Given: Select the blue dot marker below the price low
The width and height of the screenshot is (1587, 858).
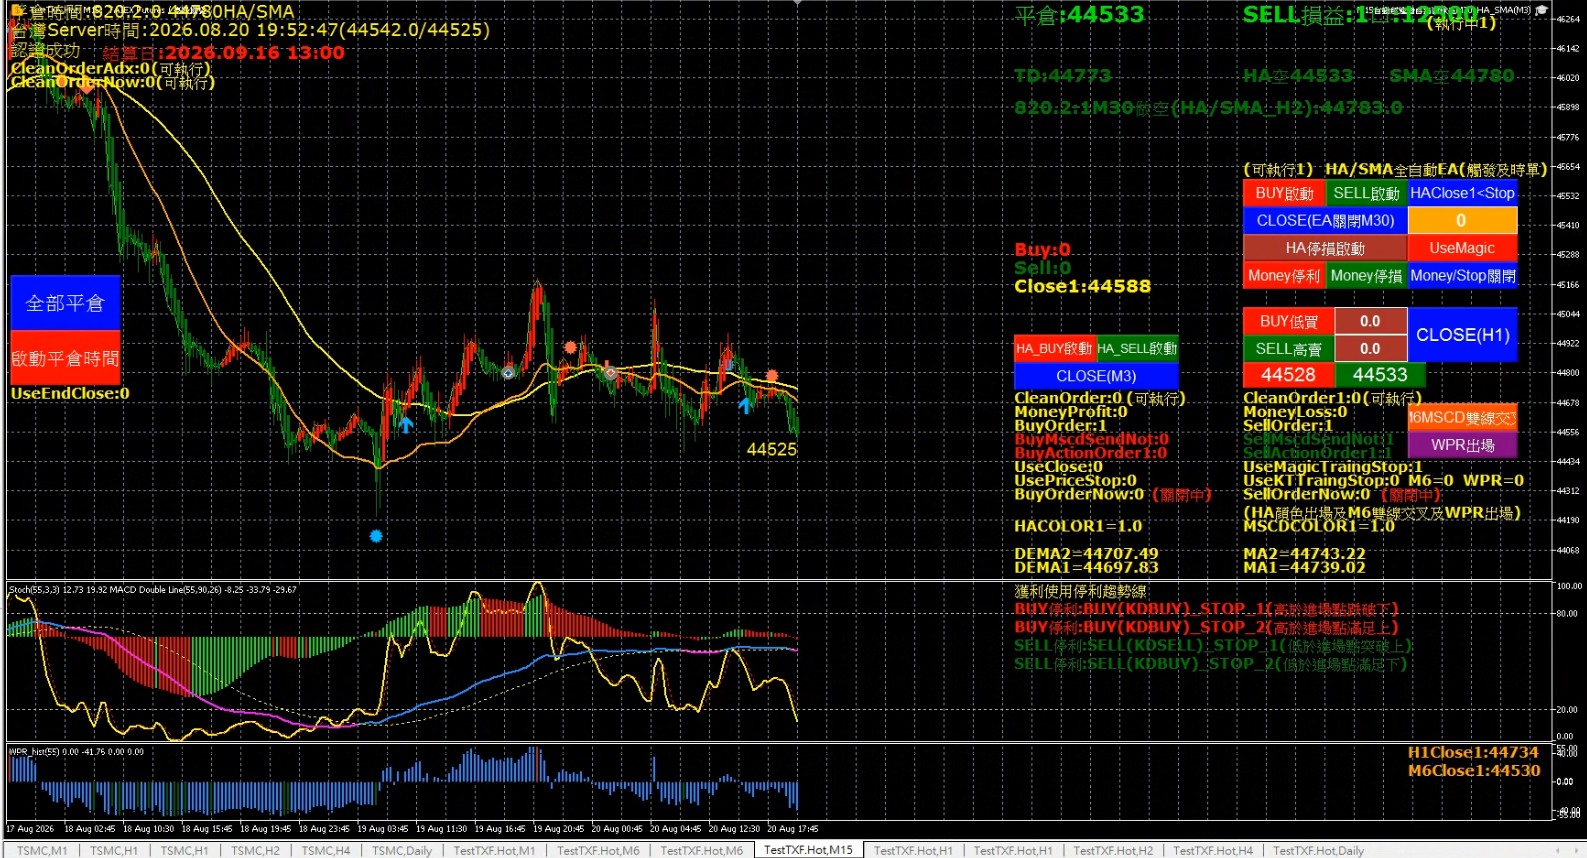Looking at the screenshot, I should click(x=376, y=536).
